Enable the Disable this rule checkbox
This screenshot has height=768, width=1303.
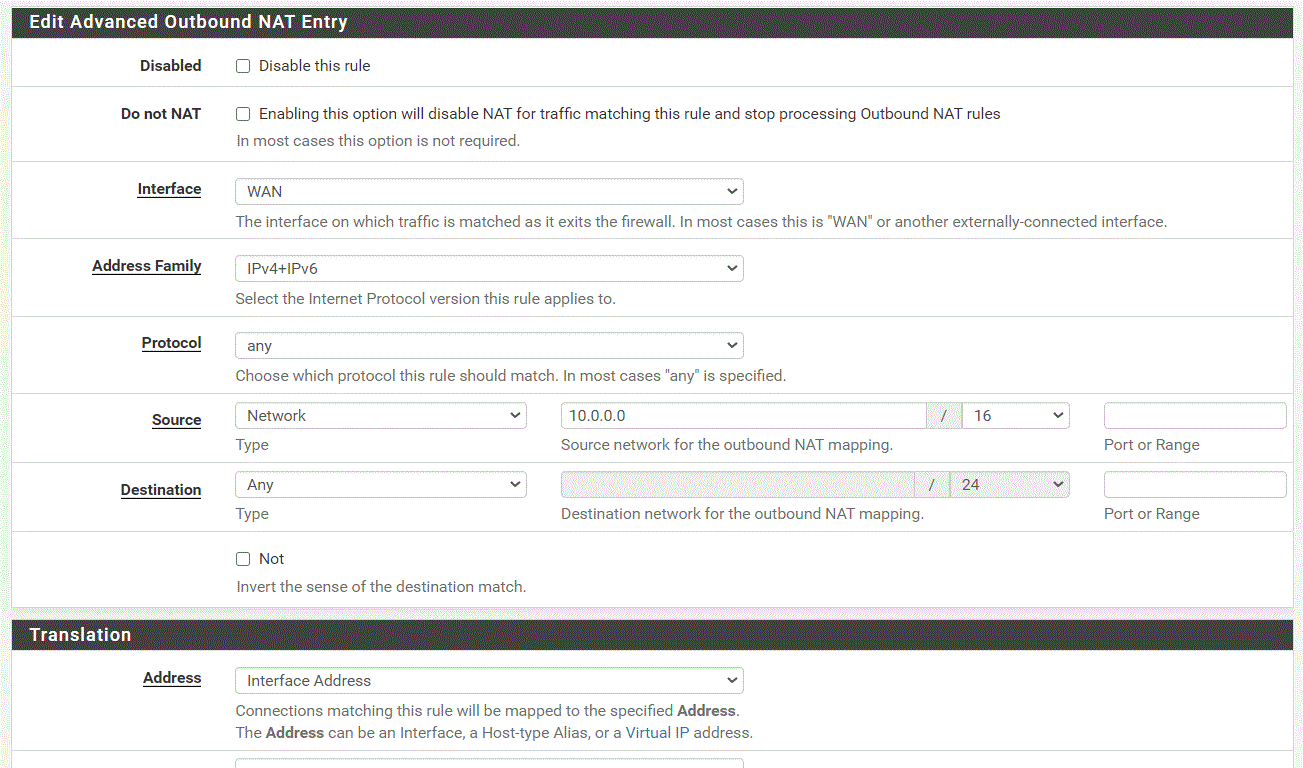(243, 66)
